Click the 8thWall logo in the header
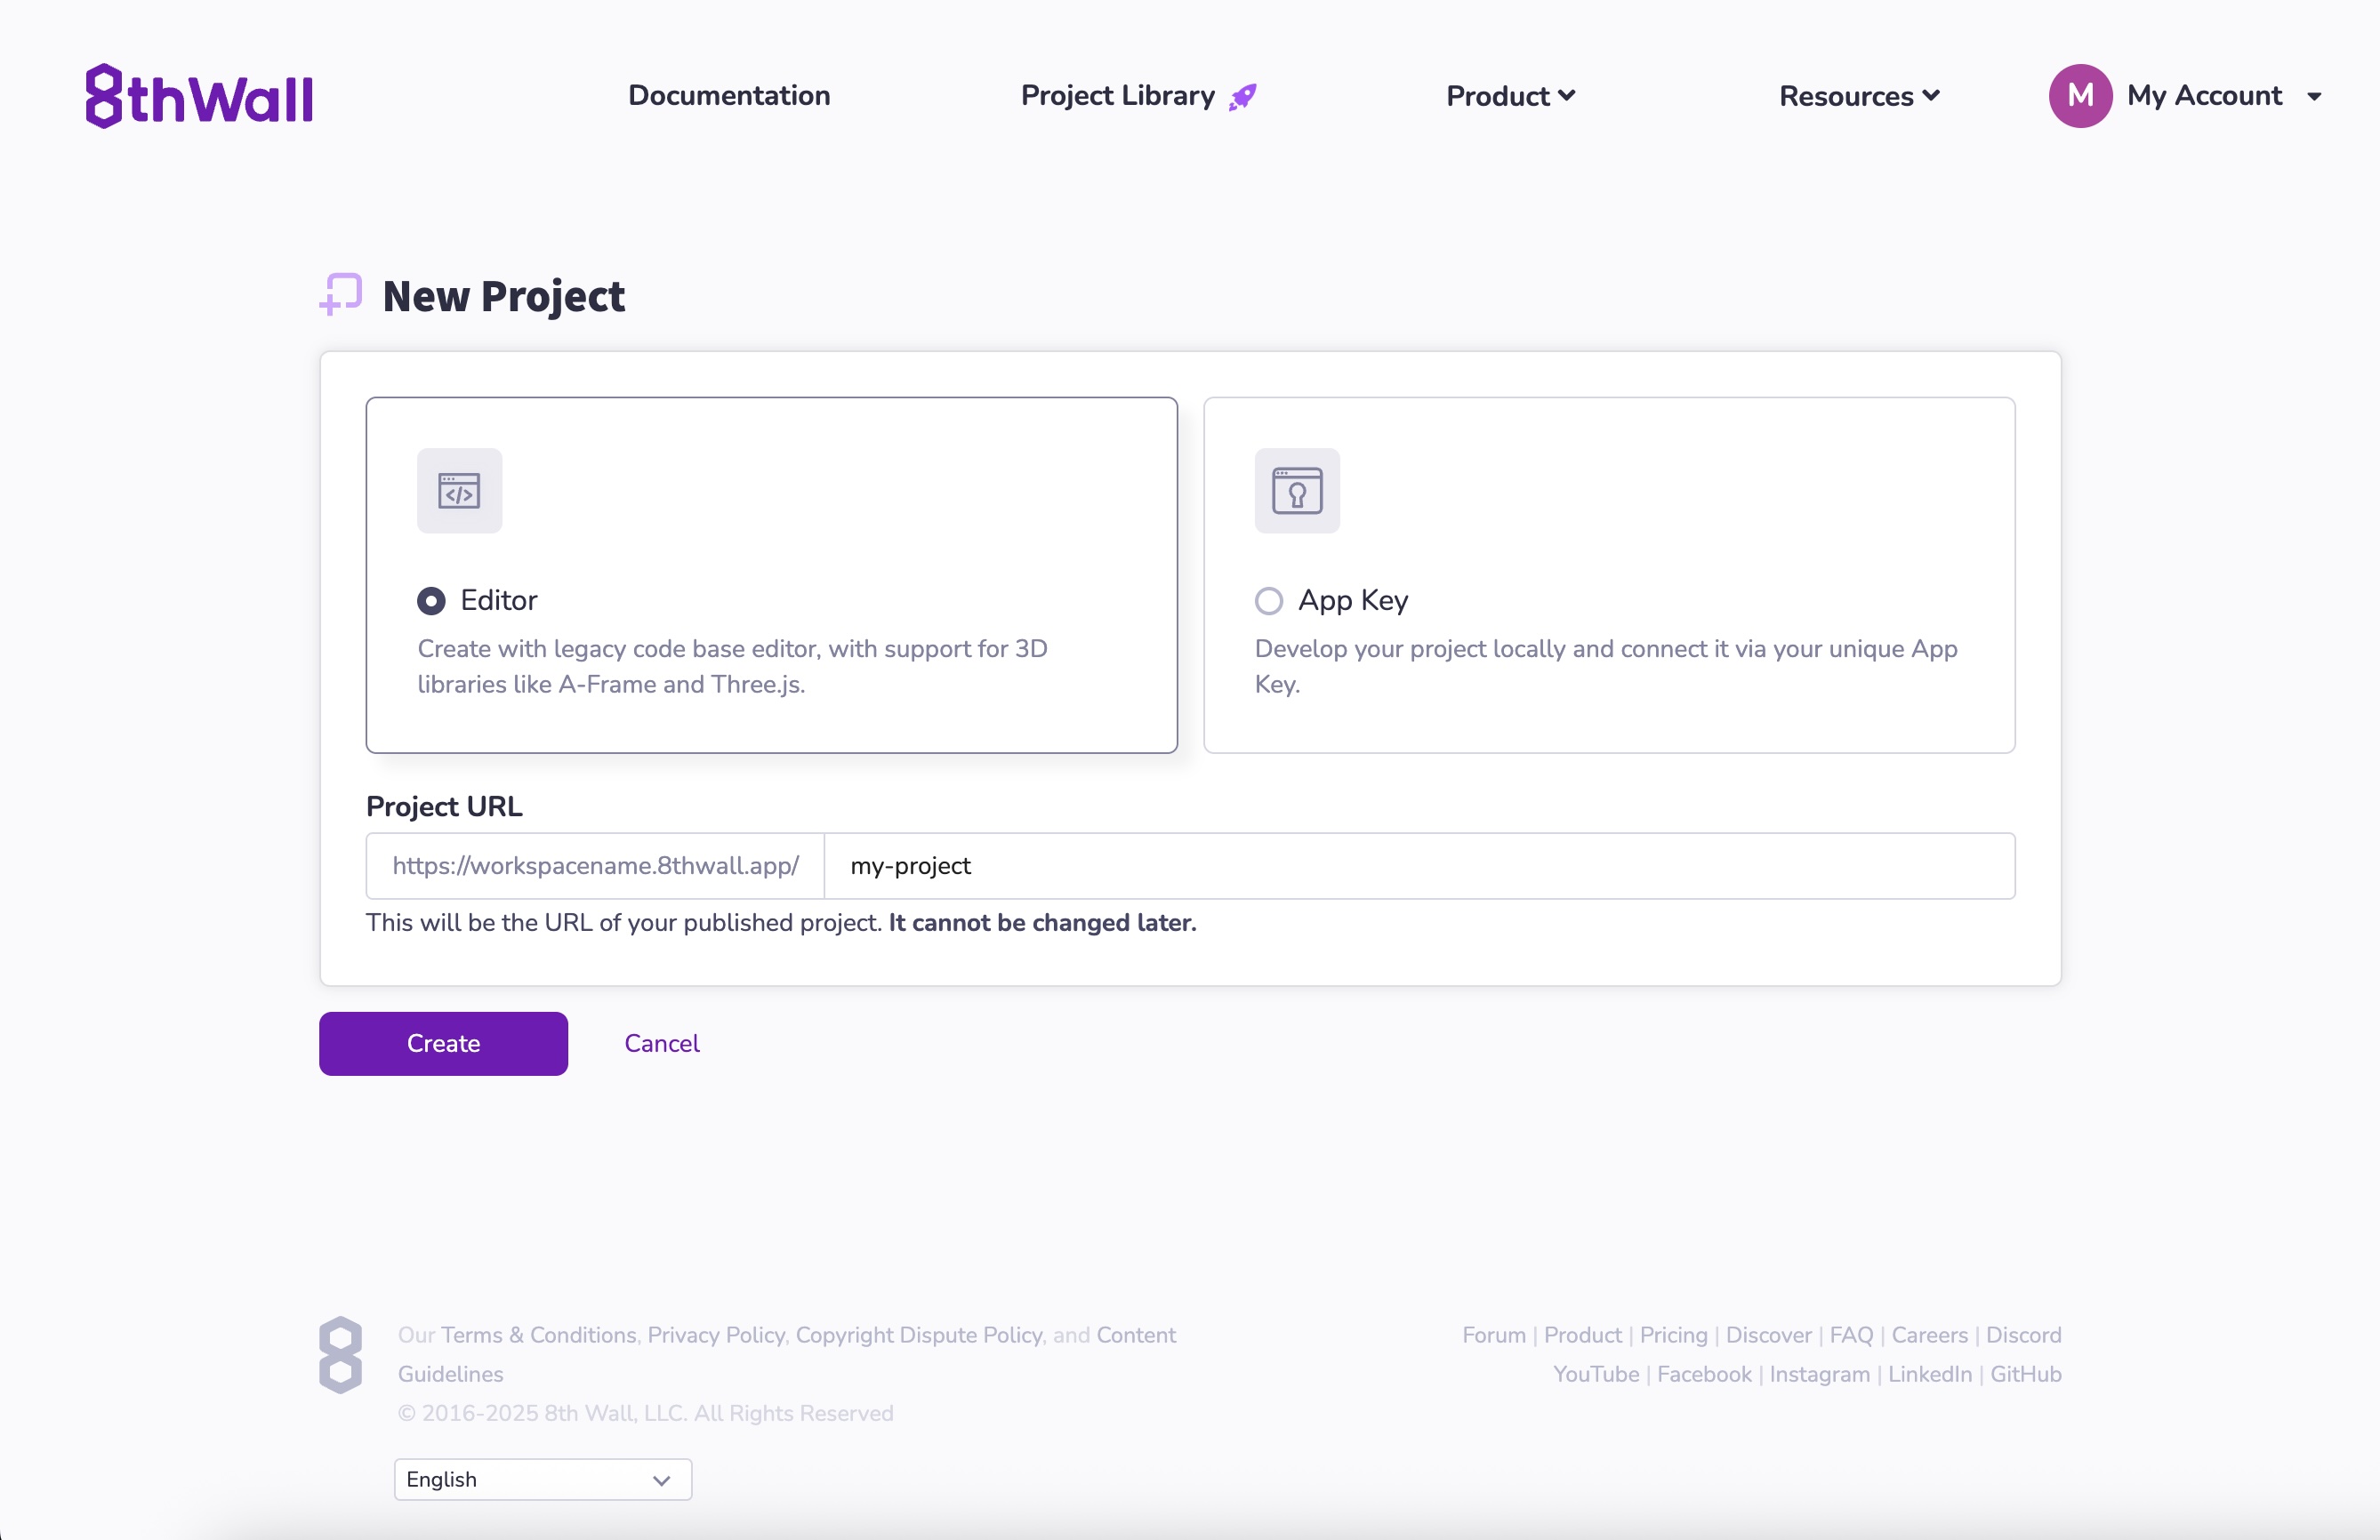The height and width of the screenshot is (1540, 2380). (x=198, y=95)
